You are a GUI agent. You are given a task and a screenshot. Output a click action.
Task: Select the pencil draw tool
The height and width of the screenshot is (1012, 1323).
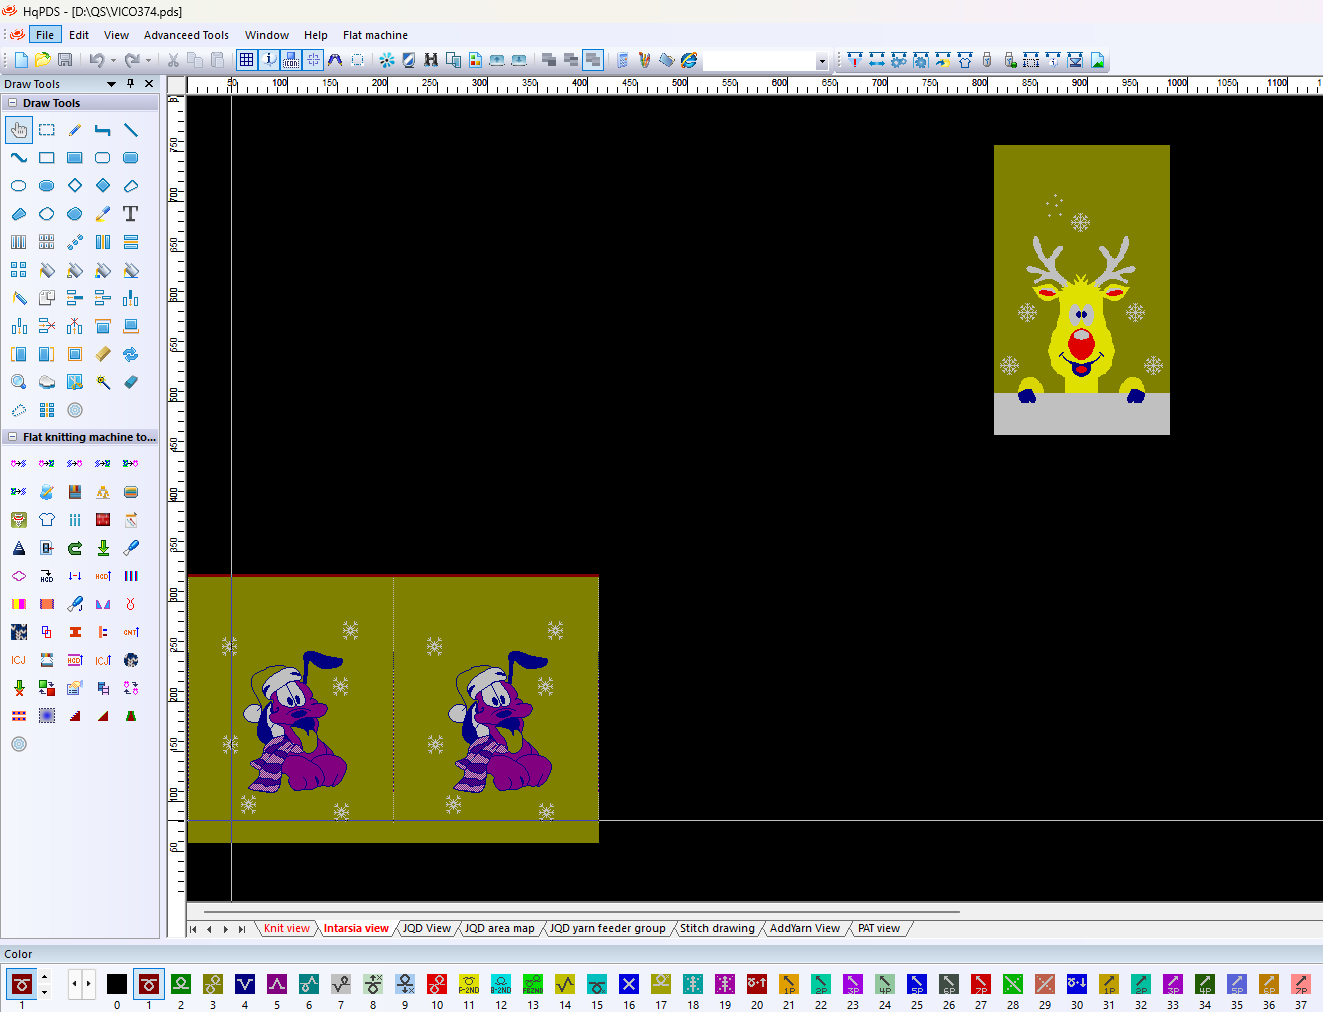pos(75,130)
